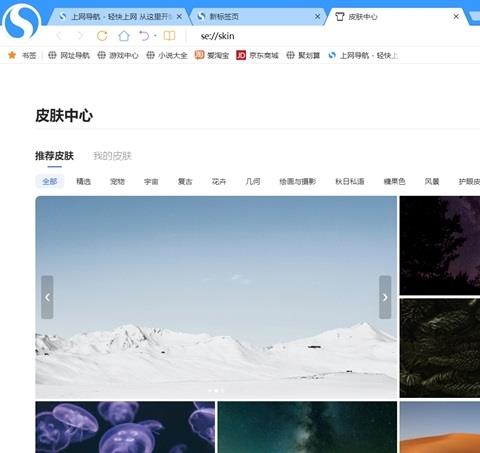
Task: Open the 爱淘宝 bookmark
Action: (212, 55)
